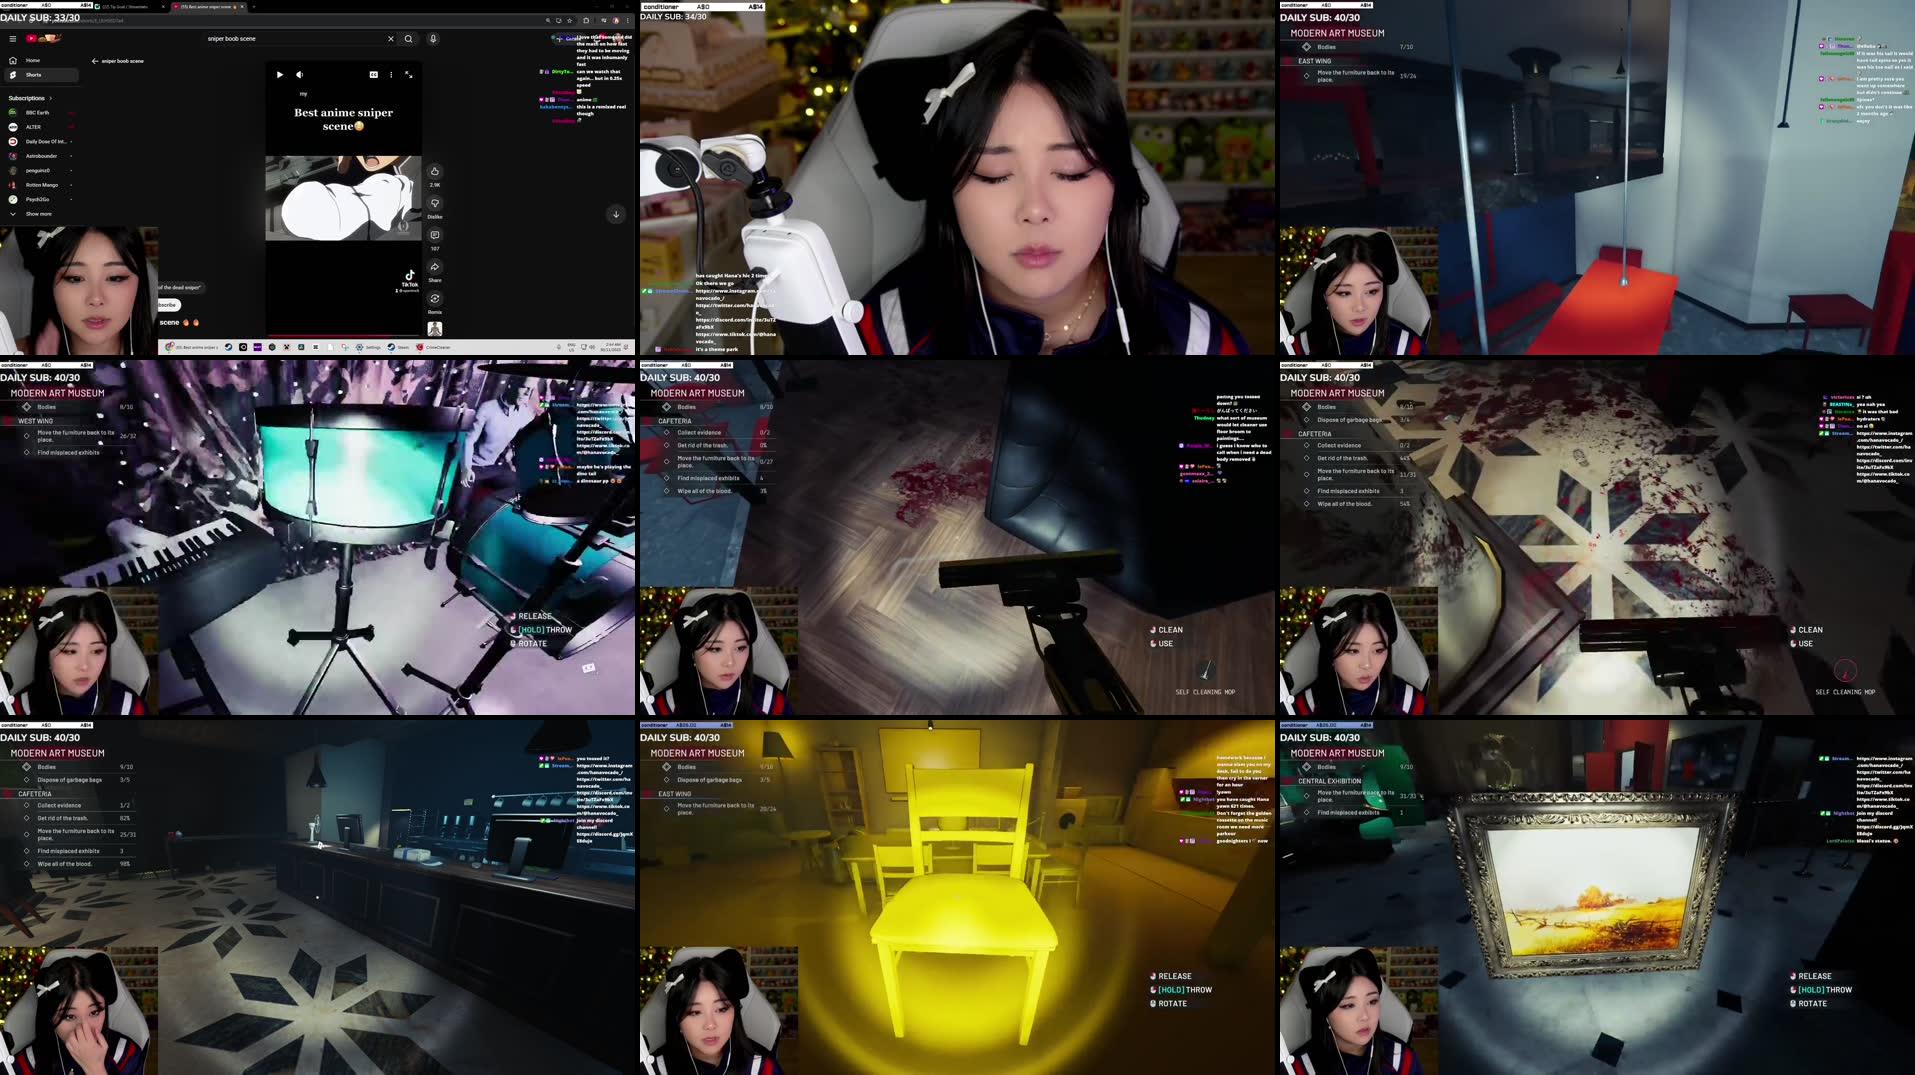Image resolution: width=1915 pixels, height=1075 pixels.
Task: Expand Show more in the subscriptions list
Action: 39,214
